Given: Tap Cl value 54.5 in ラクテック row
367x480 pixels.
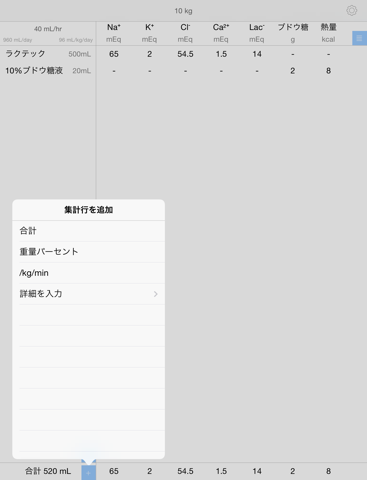Looking at the screenshot, I should (185, 54).
